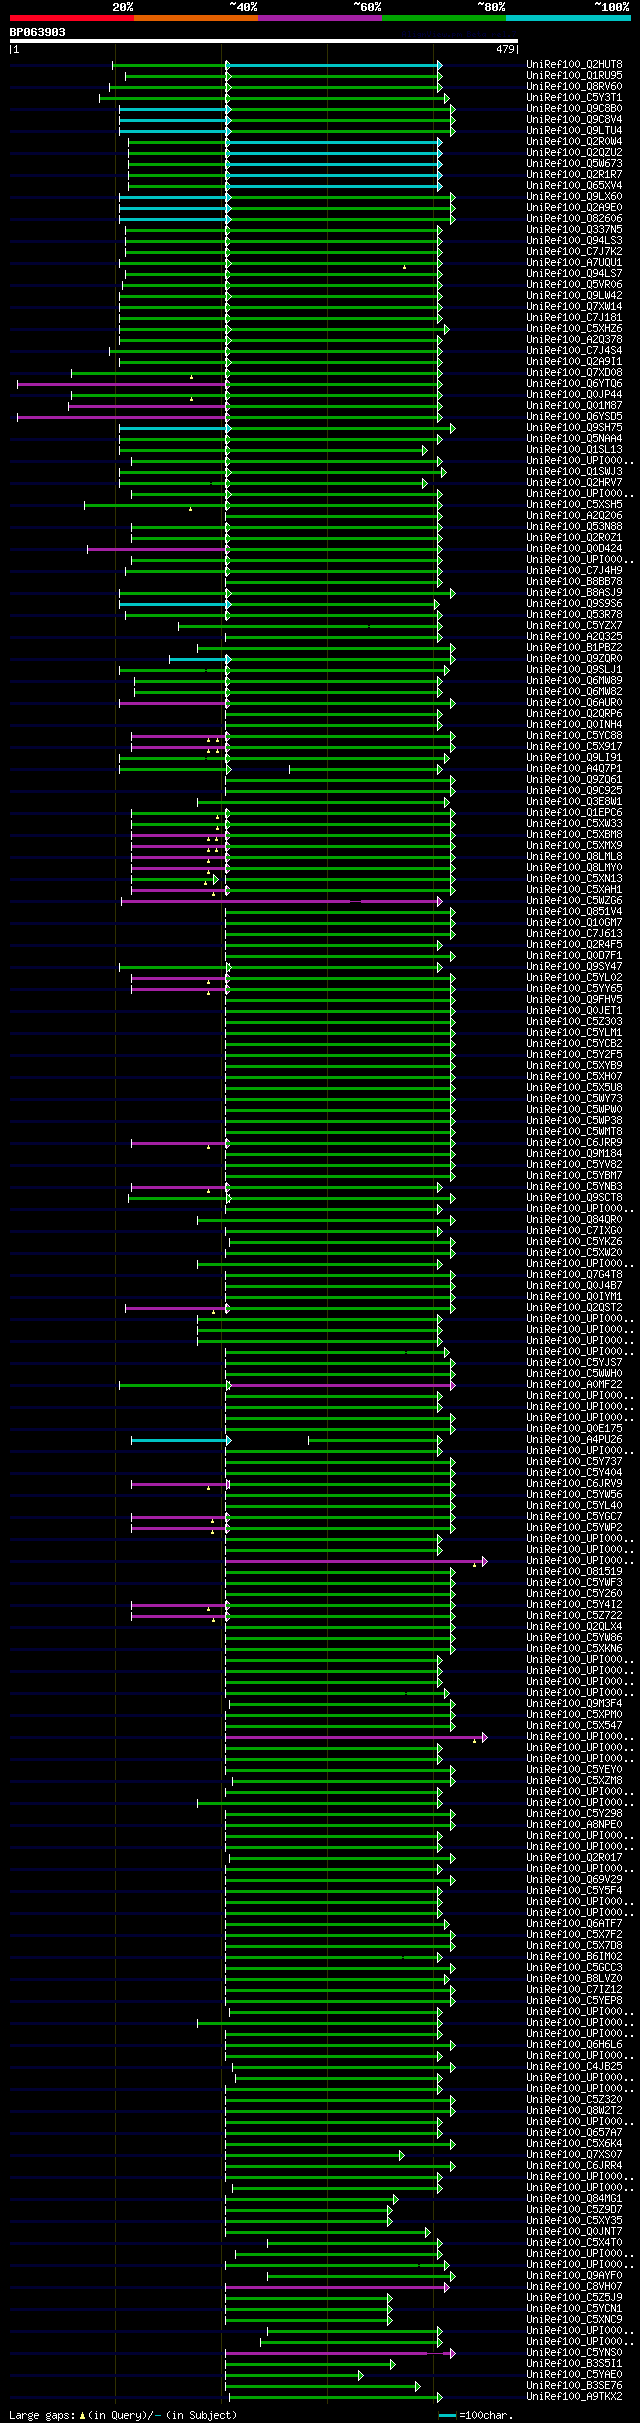The height and width of the screenshot is (2423, 640).
Task: Select label UniRef100_B8ASJ9
Action: 574,593
